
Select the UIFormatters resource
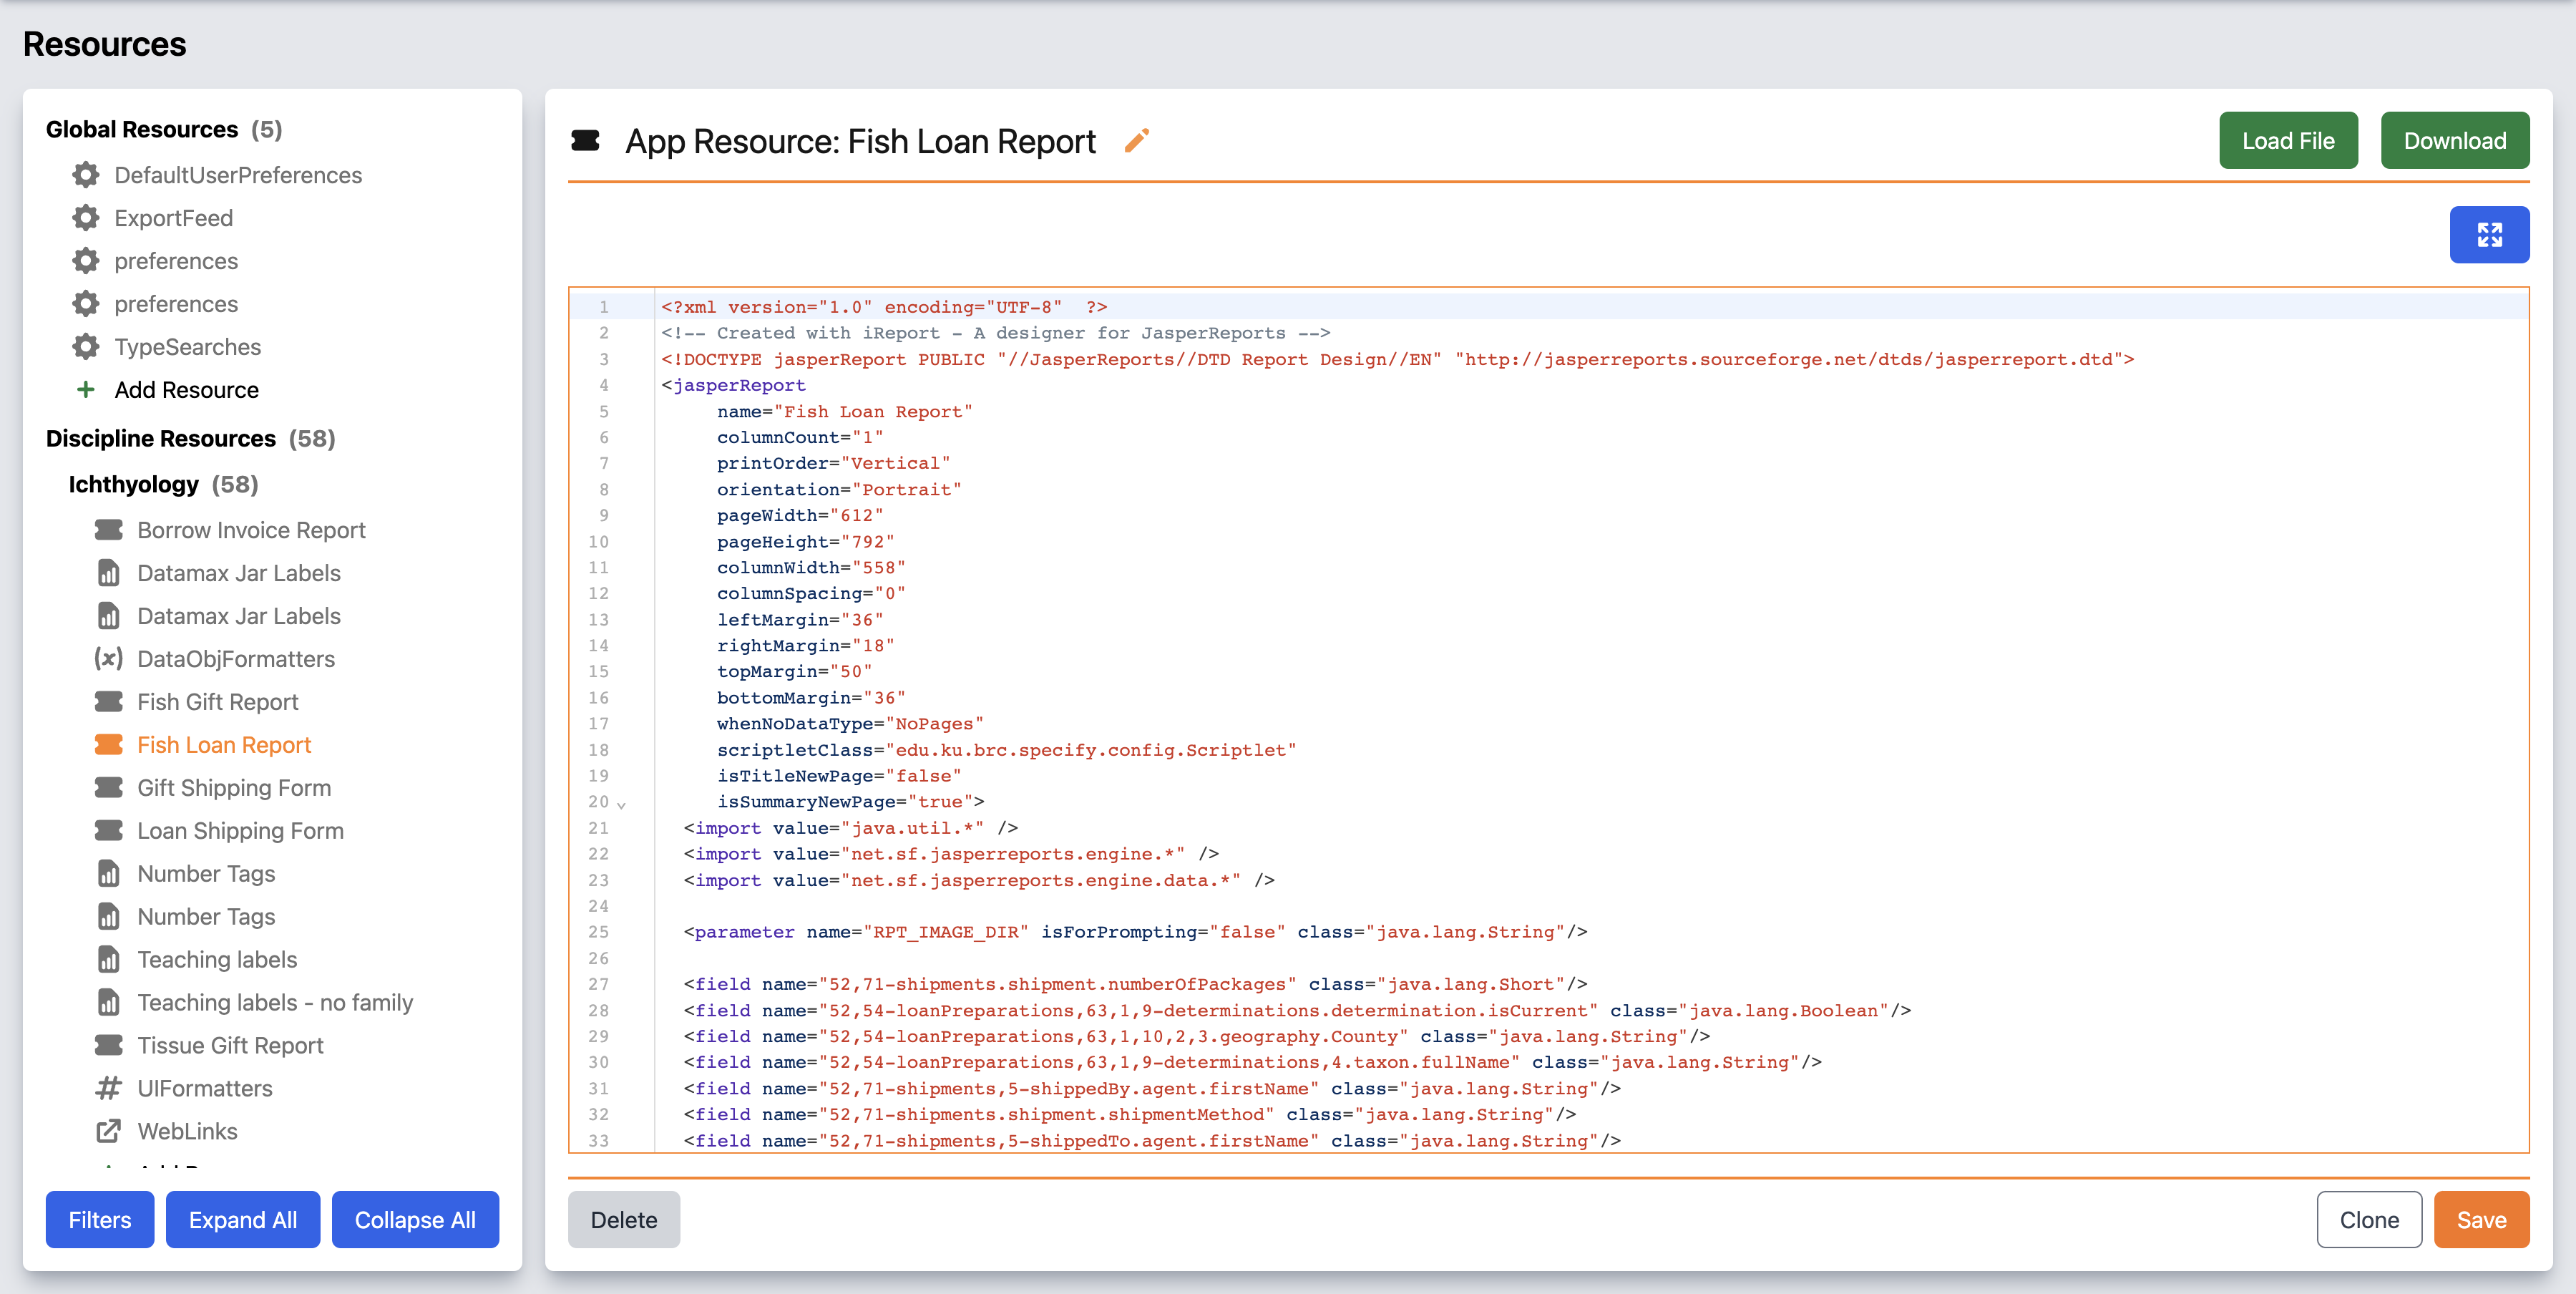tap(205, 1088)
